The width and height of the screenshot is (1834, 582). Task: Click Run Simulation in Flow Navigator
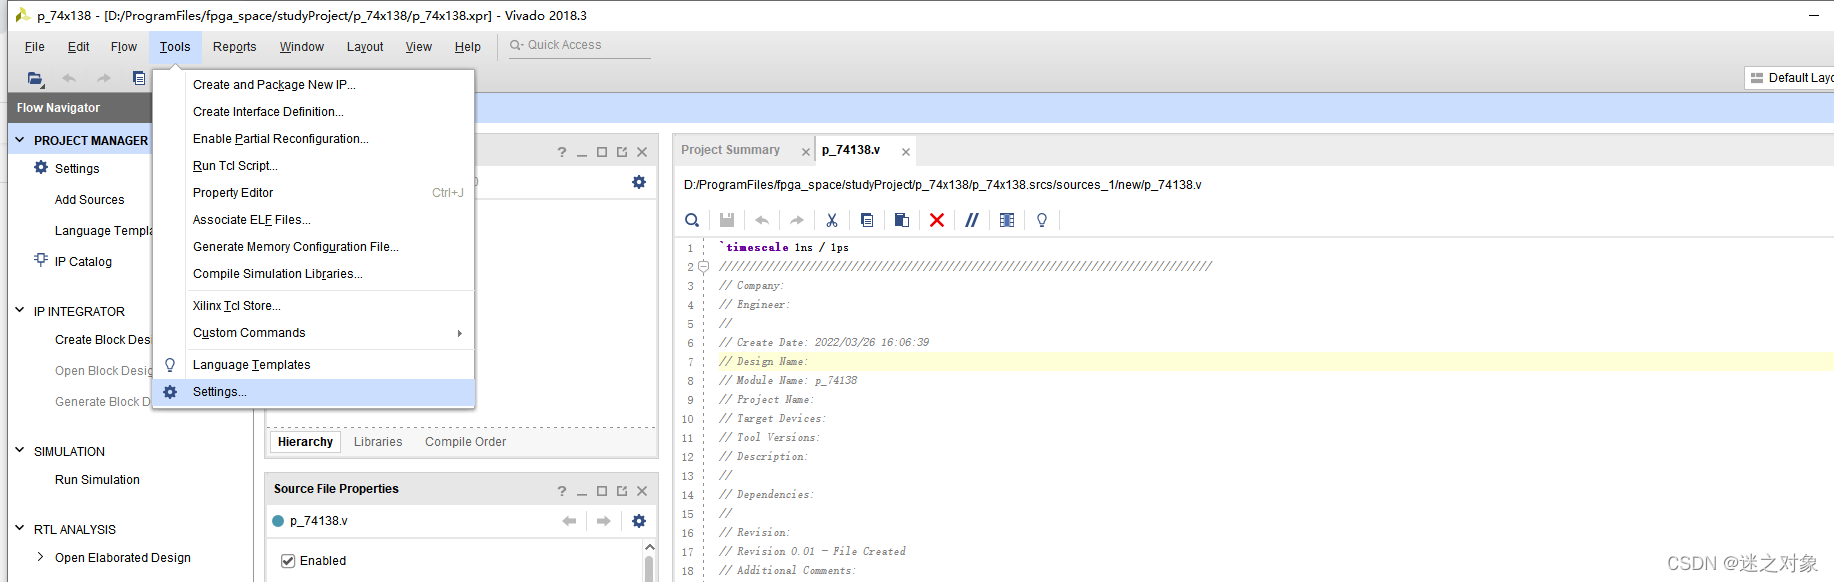(x=97, y=480)
